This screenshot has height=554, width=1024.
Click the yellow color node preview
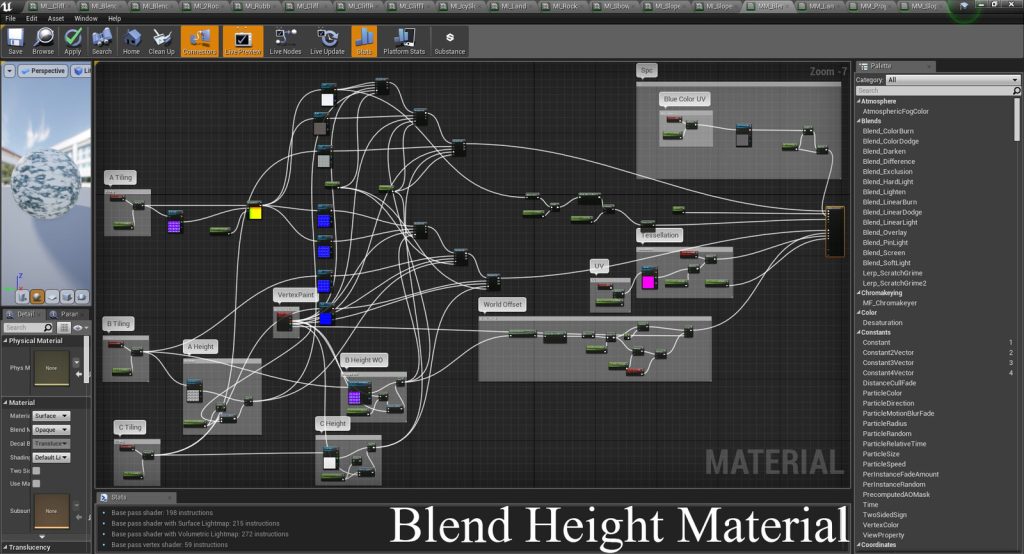255,213
